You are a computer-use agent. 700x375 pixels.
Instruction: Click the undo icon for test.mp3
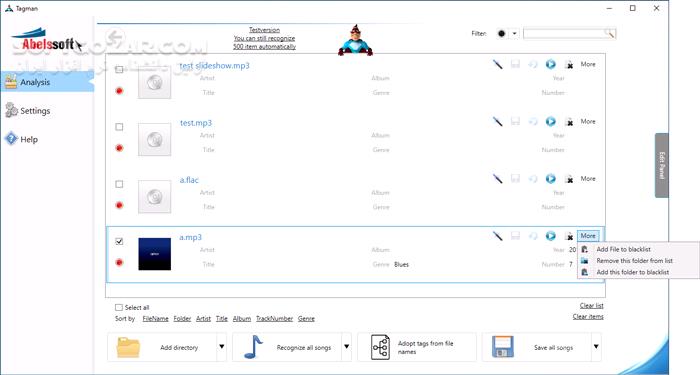[533, 121]
